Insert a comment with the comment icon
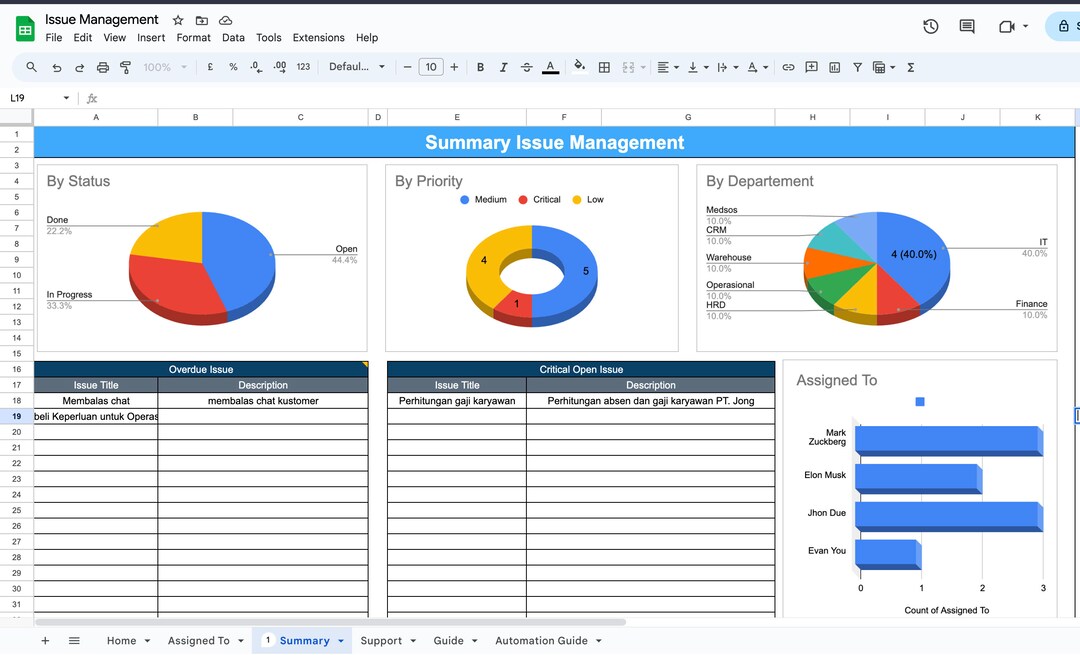 coord(812,67)
